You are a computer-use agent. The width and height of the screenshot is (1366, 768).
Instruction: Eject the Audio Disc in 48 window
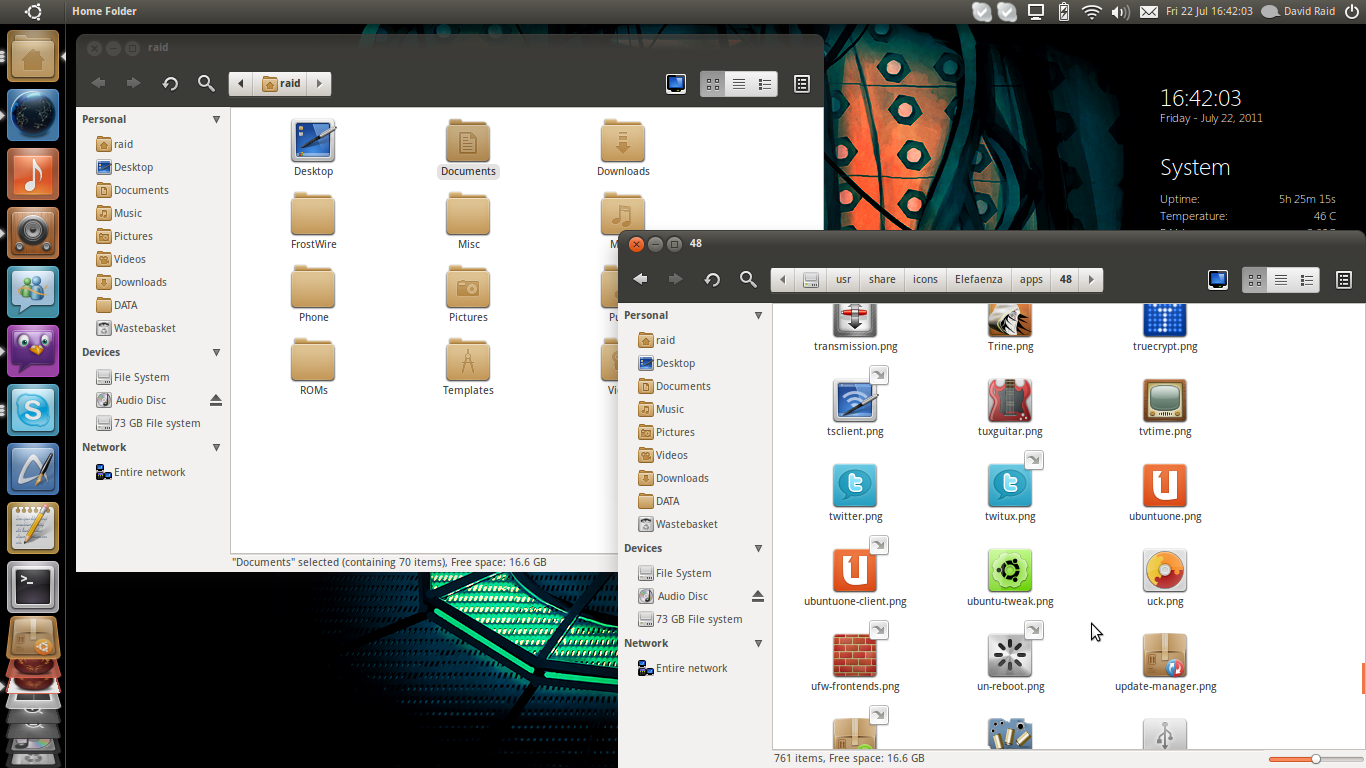point(758,596)
